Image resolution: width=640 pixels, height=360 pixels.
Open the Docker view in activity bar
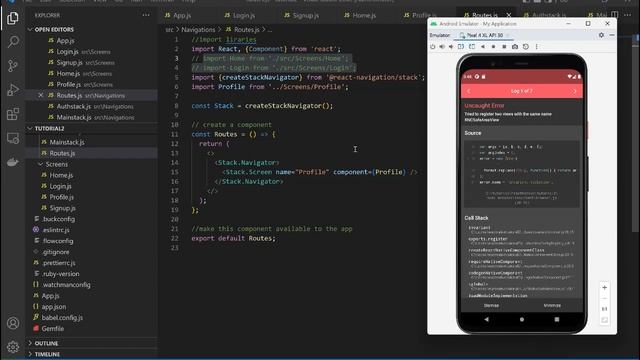point(13,162)
